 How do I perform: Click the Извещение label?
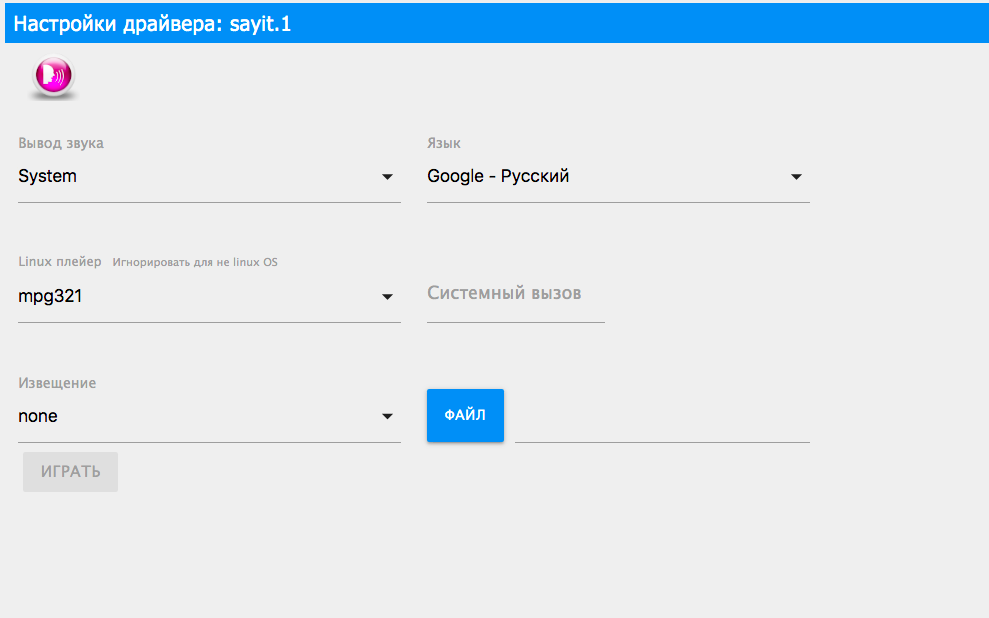(57, 383)
